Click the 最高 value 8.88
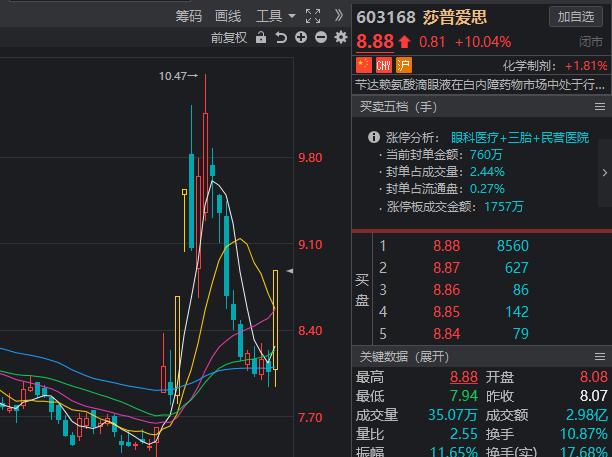The width and height of the screenshot is (612, 457). point(464,377)
